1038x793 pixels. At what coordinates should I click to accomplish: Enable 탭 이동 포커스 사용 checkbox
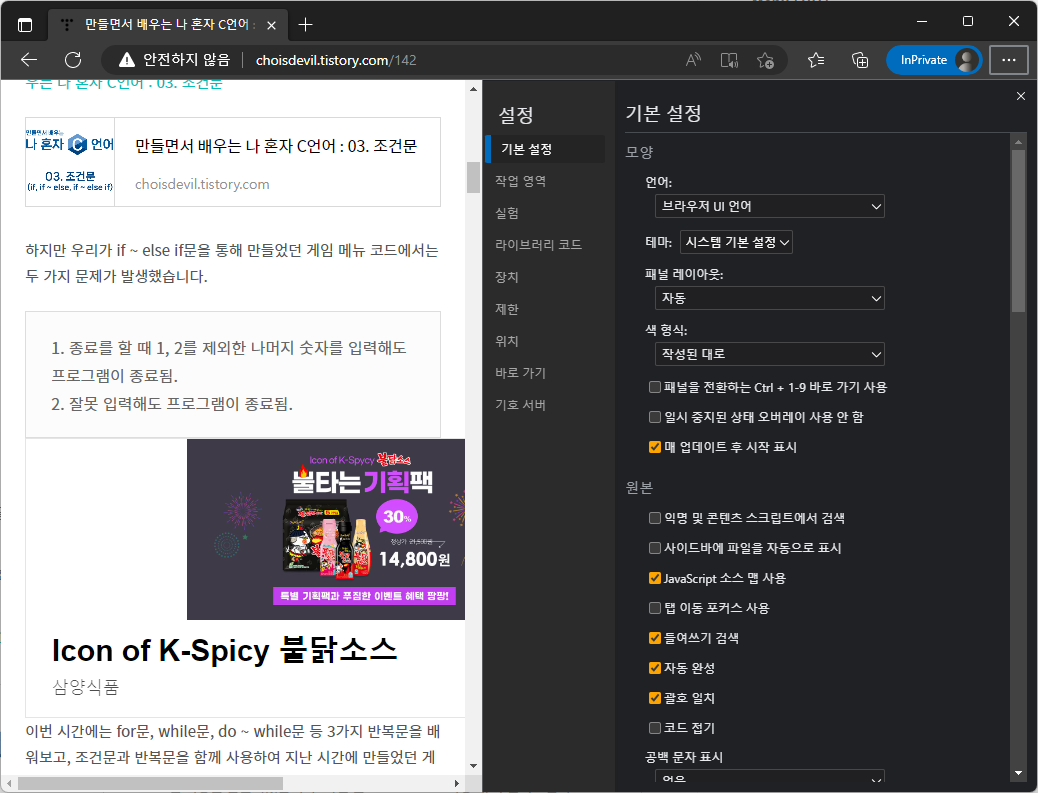655,608
